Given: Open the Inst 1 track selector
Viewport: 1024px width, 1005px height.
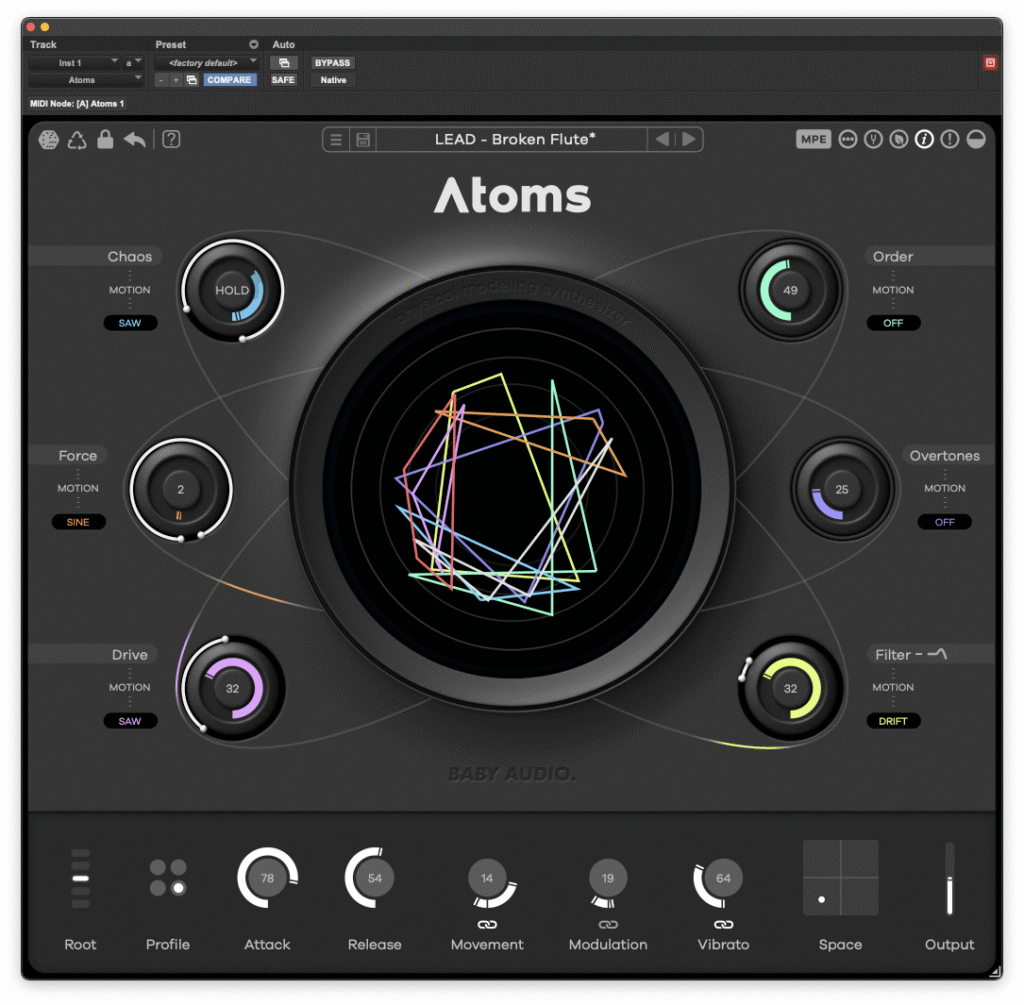Looking at the screenshot, I should [x=74, y=63].
